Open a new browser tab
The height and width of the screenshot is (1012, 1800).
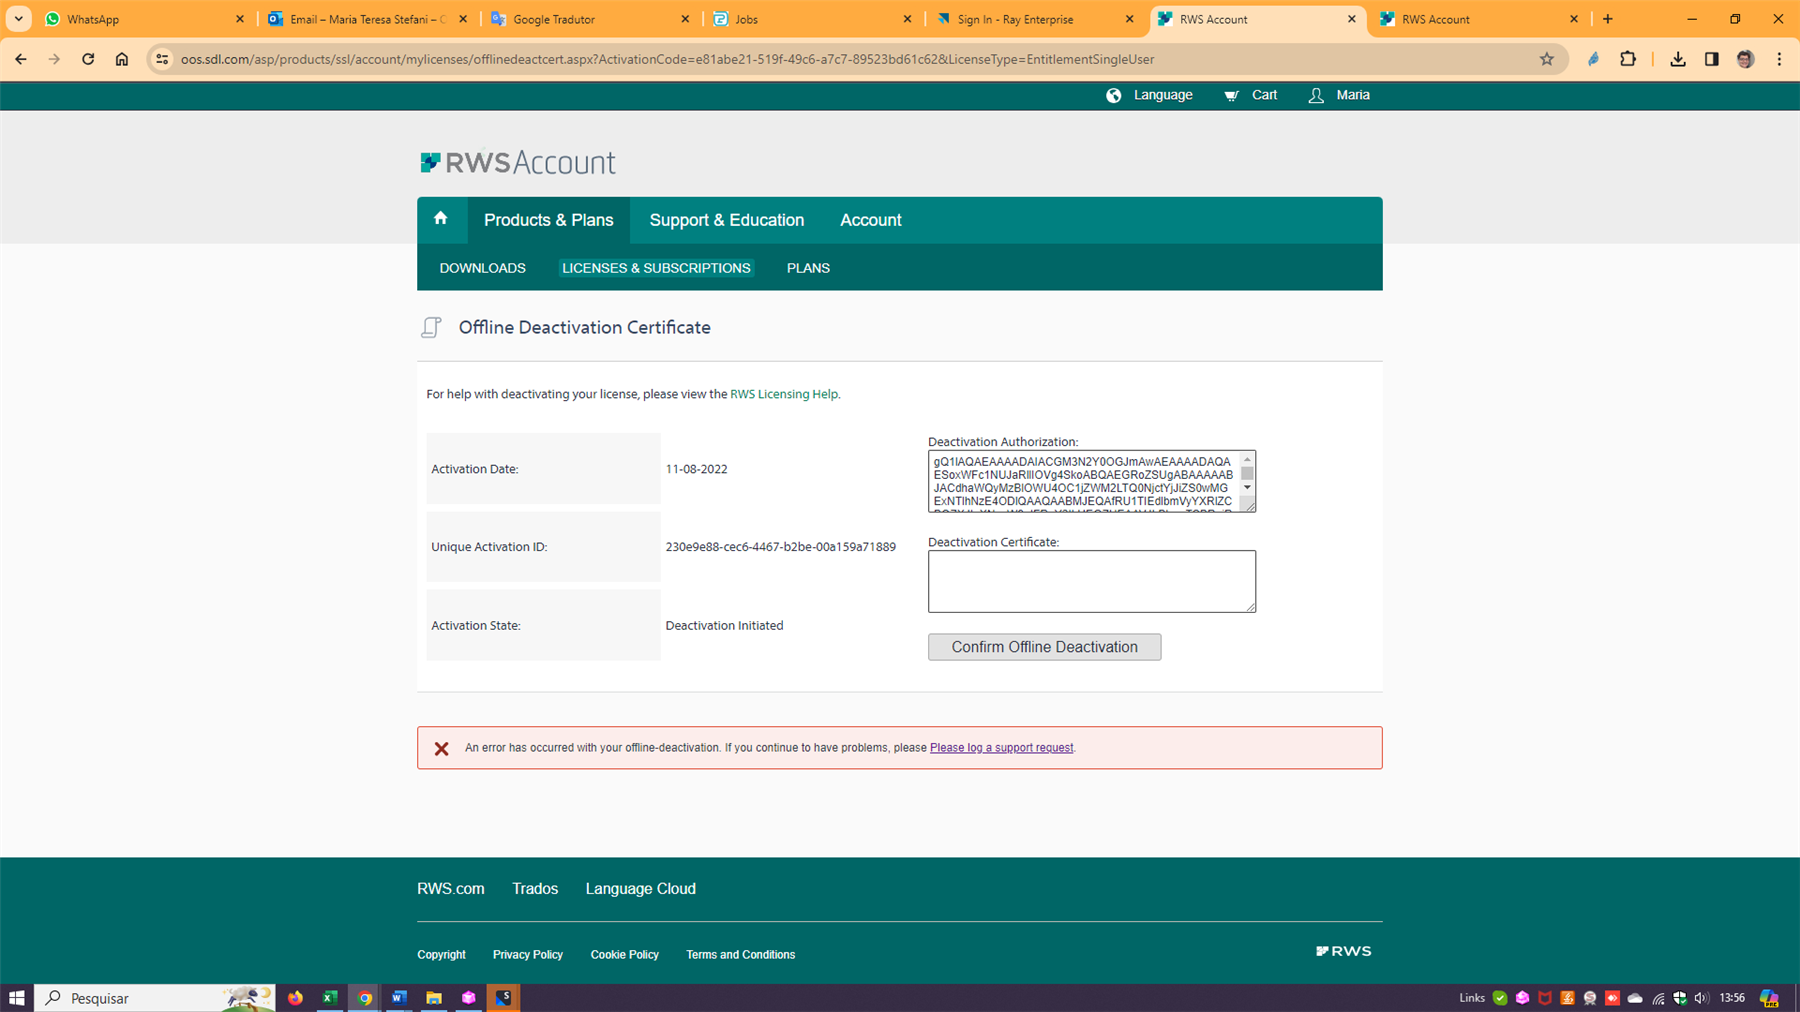(1608, 19)
